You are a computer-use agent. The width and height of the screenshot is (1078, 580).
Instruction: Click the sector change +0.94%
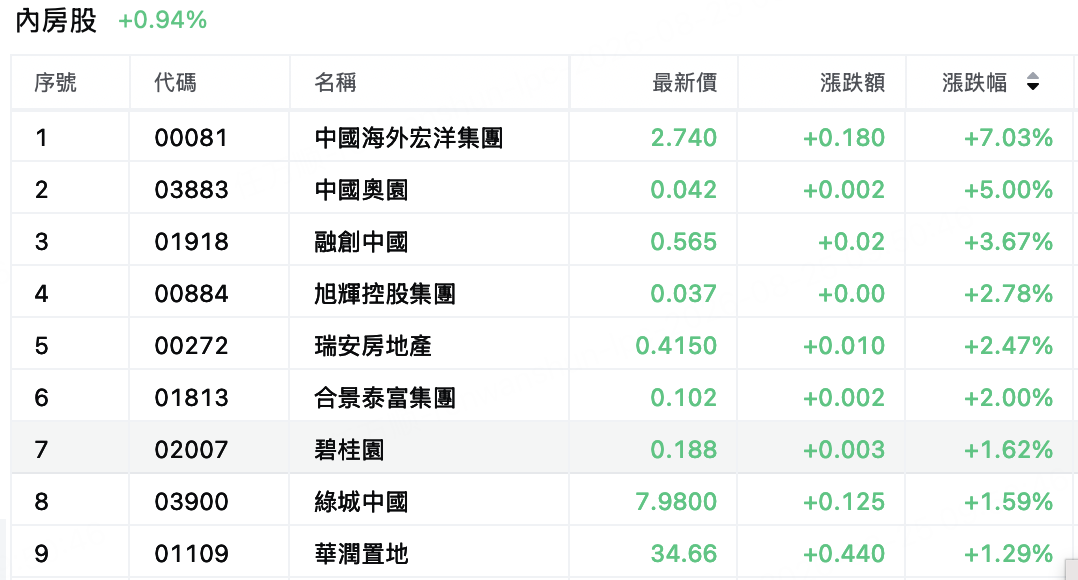[x=162, y=20]
